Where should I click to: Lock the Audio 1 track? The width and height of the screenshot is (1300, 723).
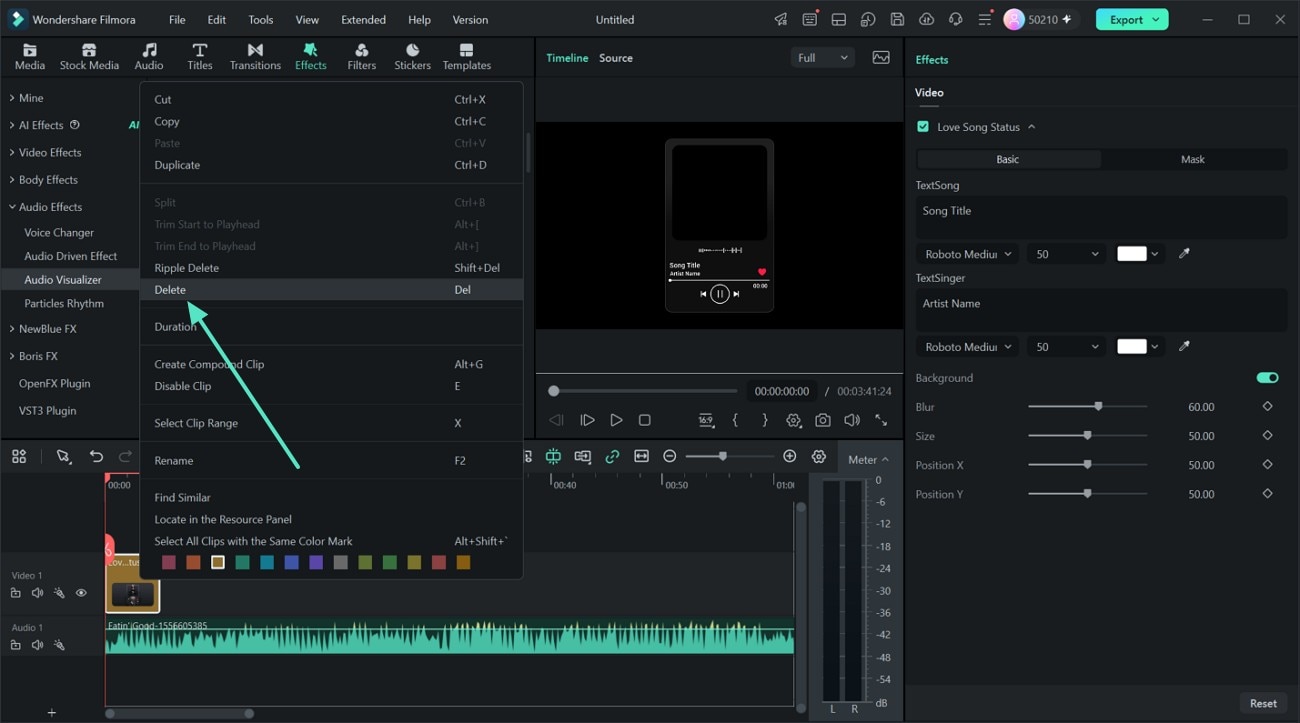point(15,645)
